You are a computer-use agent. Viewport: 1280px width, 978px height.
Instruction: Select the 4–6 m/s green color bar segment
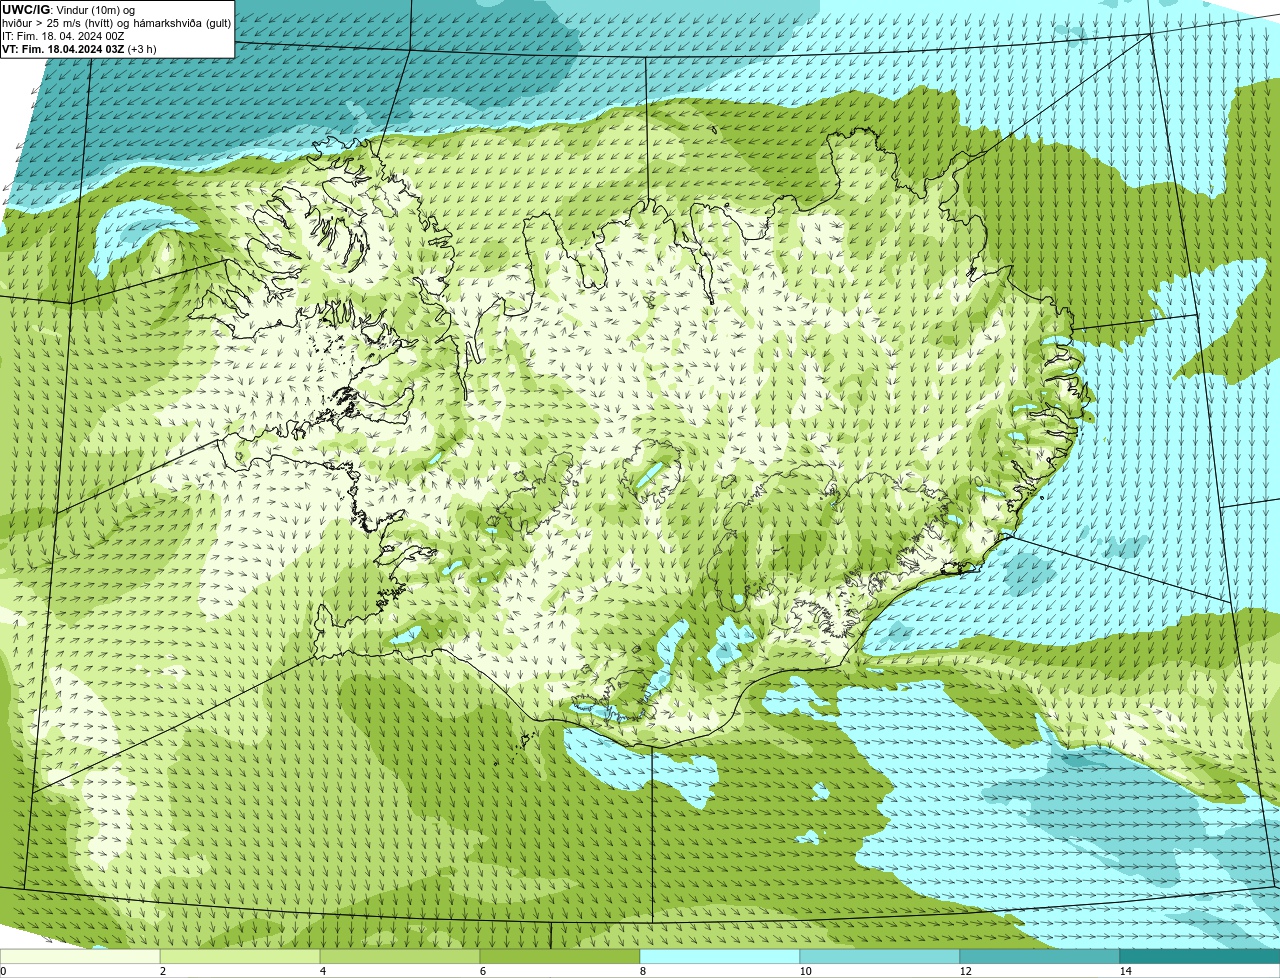tap(400, 956)
